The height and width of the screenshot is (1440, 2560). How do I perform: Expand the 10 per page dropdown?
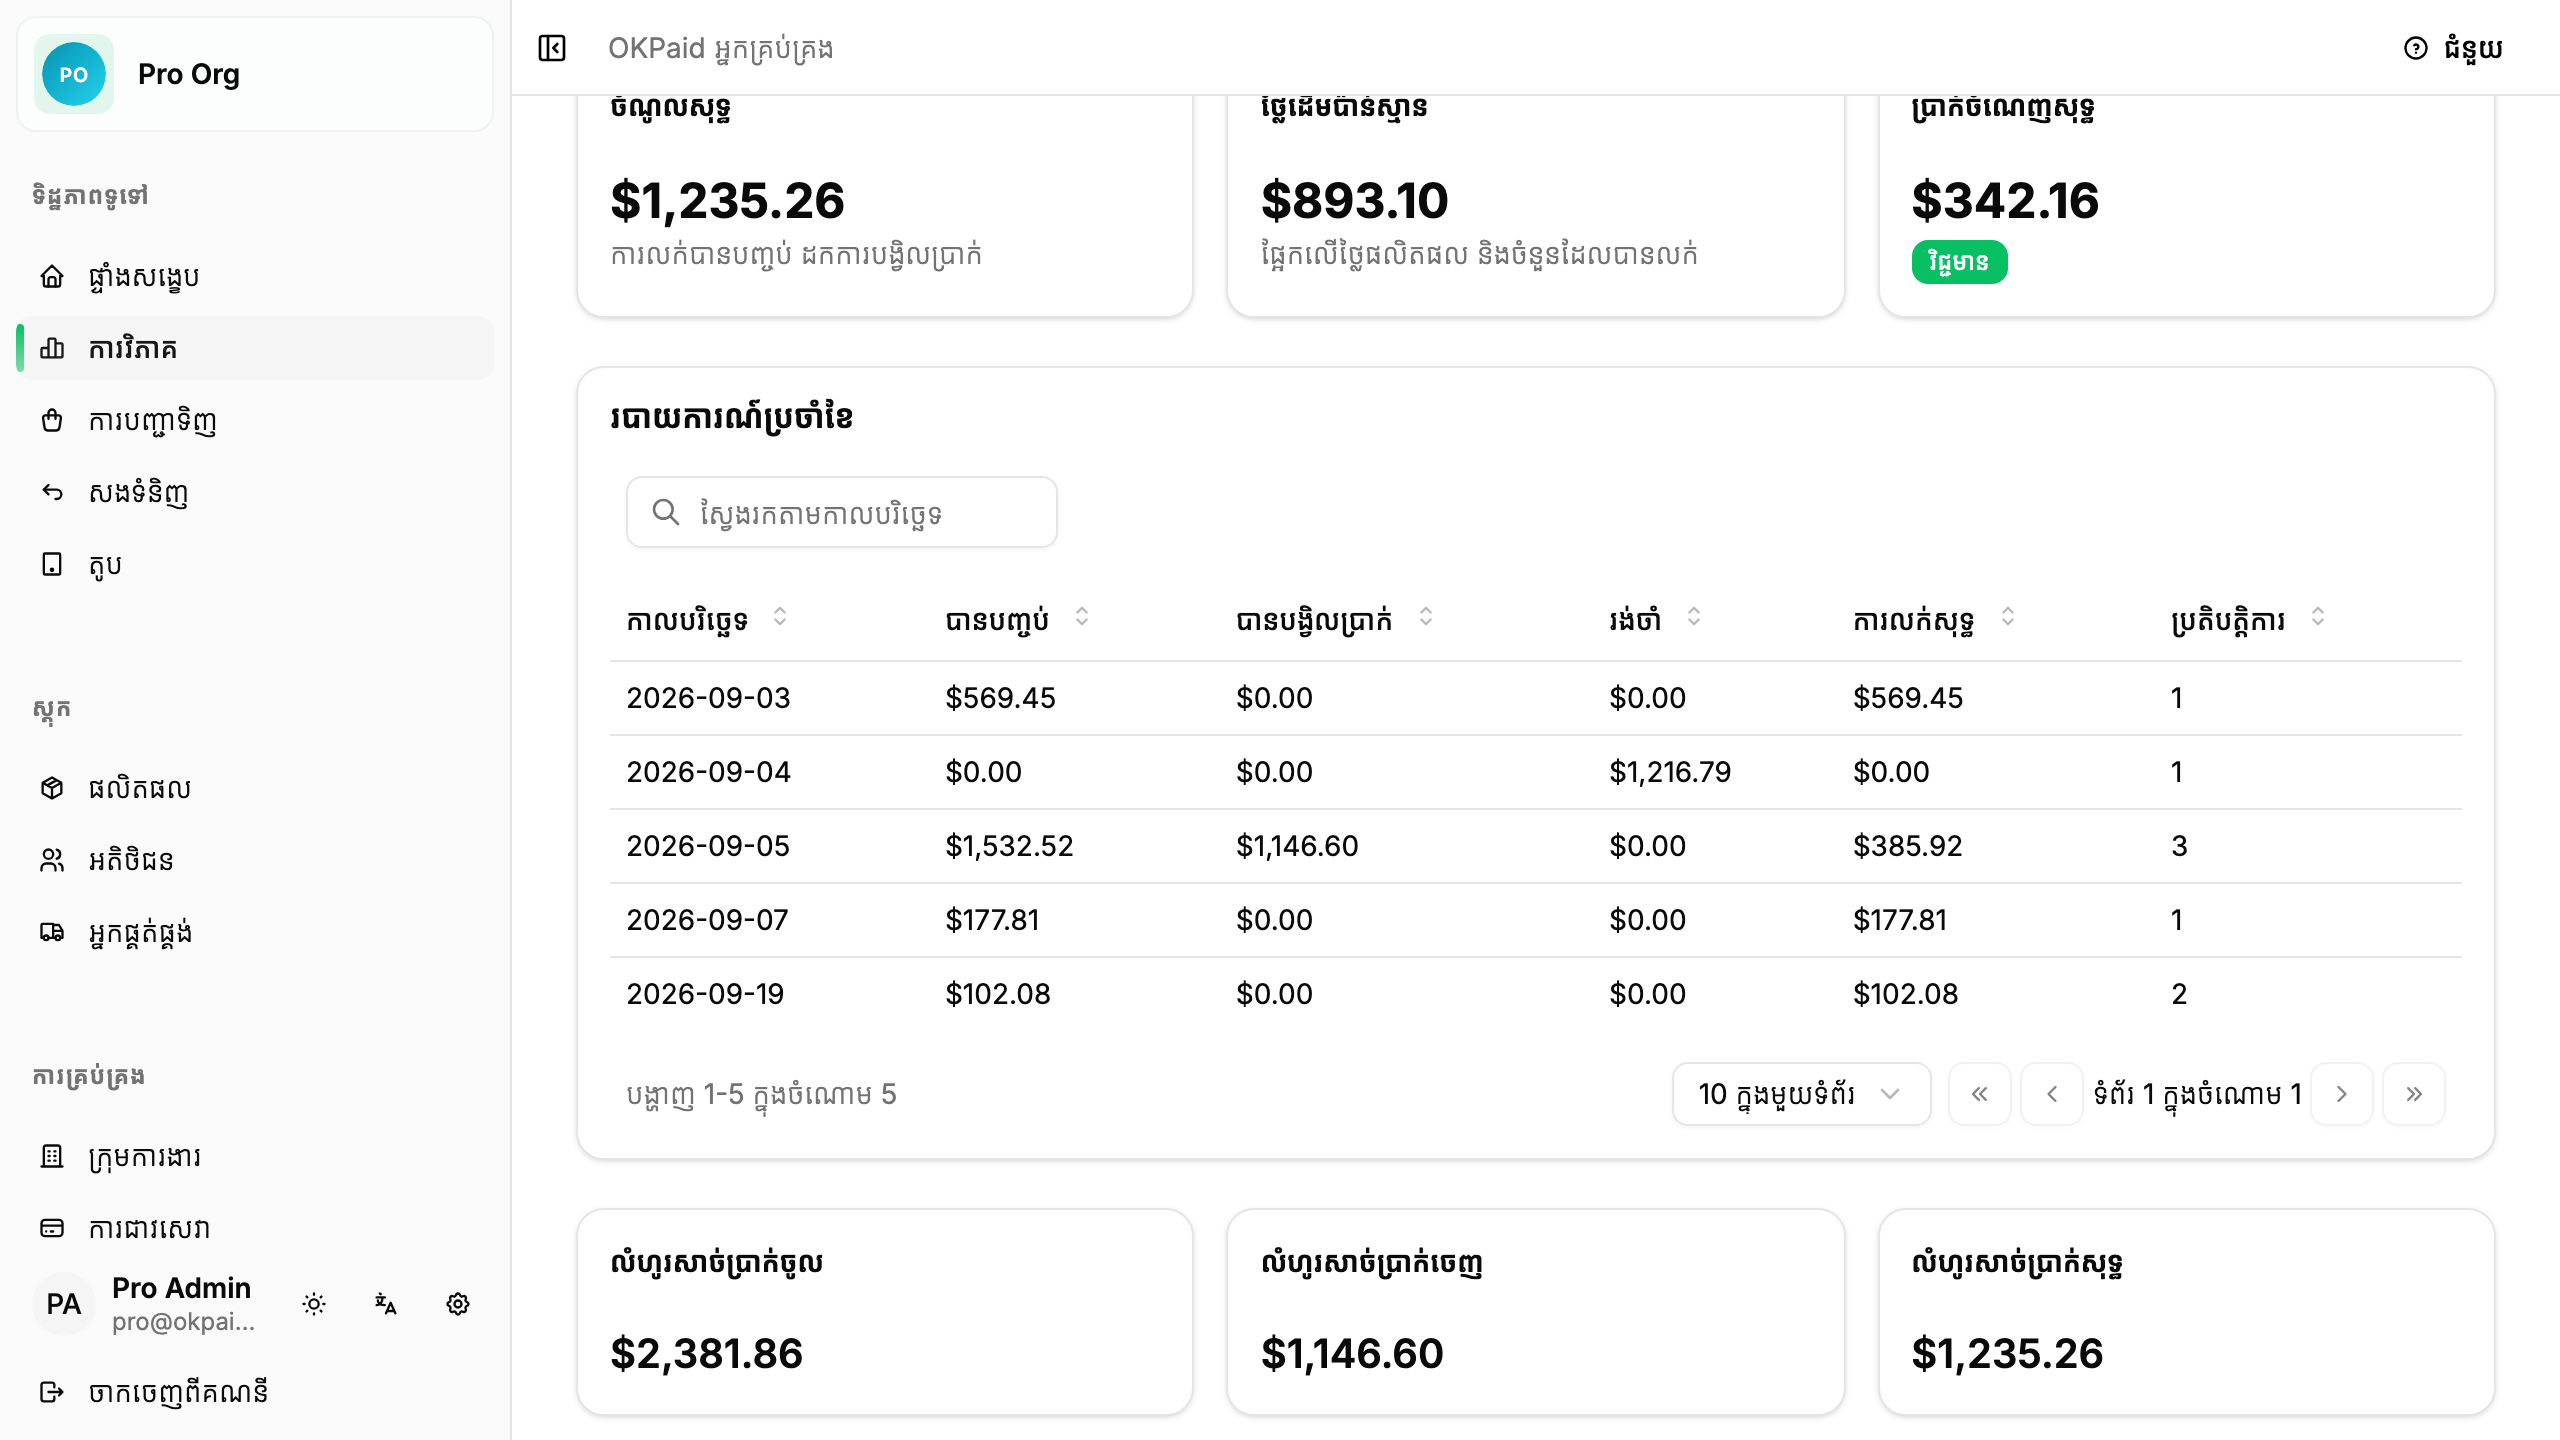click(x=1801, y=1094)
